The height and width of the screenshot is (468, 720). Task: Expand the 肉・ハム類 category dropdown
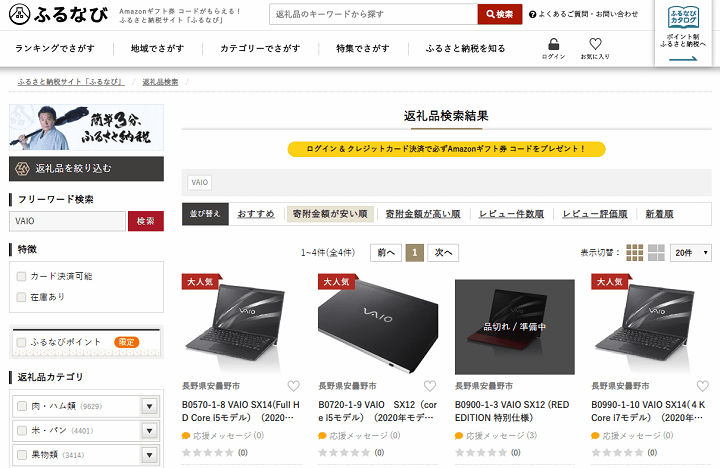pos(149,406)
